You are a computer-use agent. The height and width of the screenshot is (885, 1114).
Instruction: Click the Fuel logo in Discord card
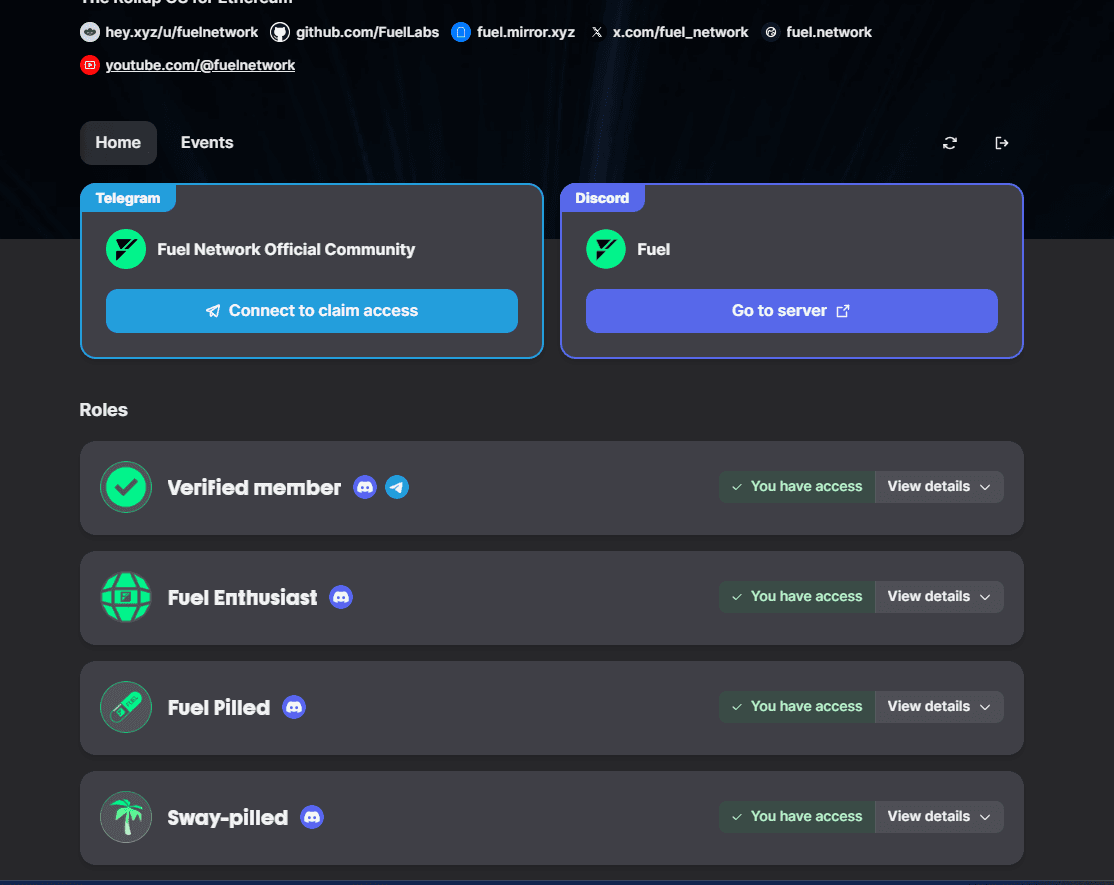(x=606, y=249)
